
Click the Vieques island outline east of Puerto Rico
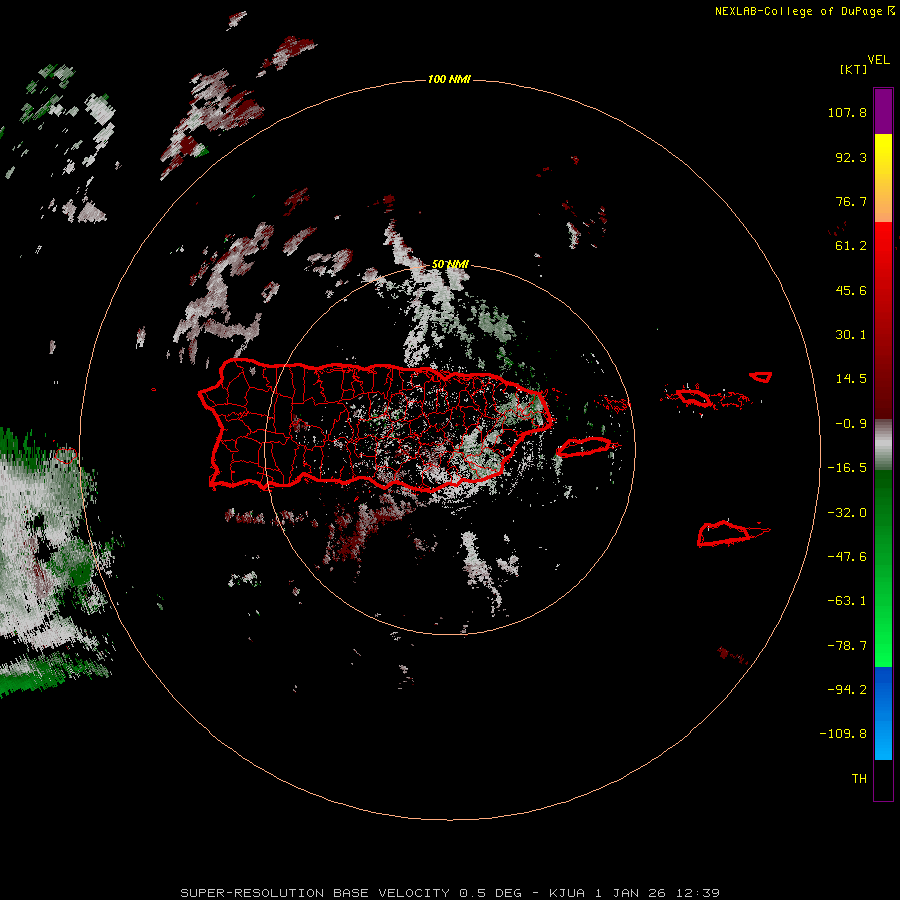click(584, 447)
